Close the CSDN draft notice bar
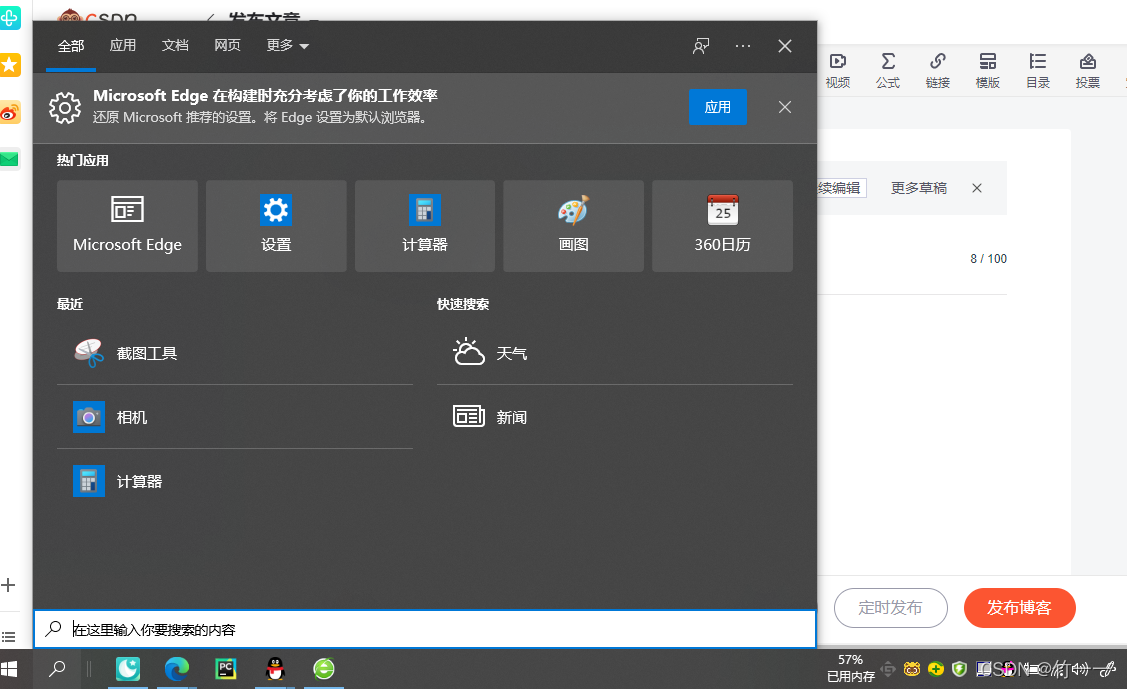This screenshot has width=1127, height=689. click(977, 188)
